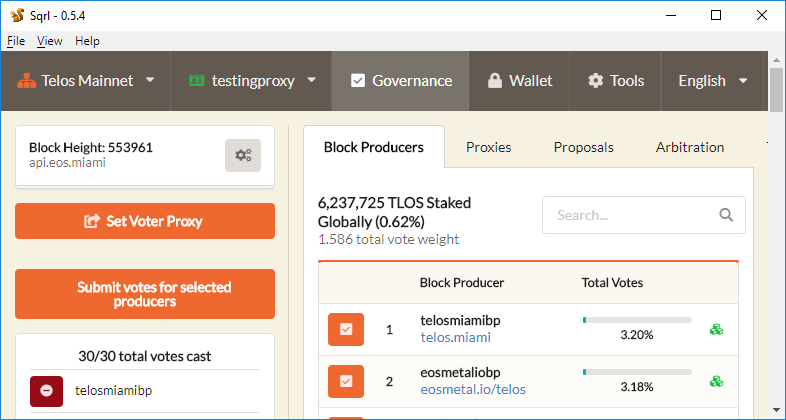Click Total Votes column header
786x420 pixels.
click(x=612, y=283)
